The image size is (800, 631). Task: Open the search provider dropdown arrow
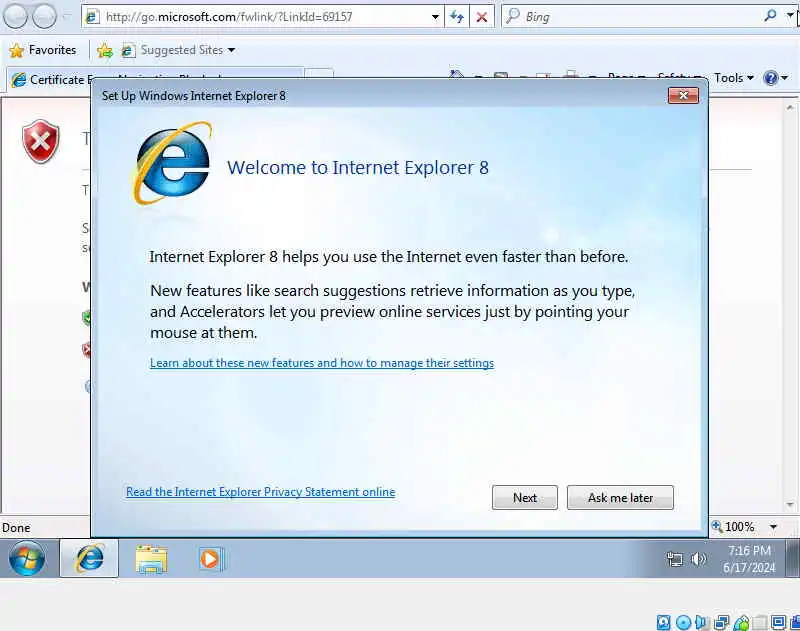pyautogui.click(x=790, y=16)
